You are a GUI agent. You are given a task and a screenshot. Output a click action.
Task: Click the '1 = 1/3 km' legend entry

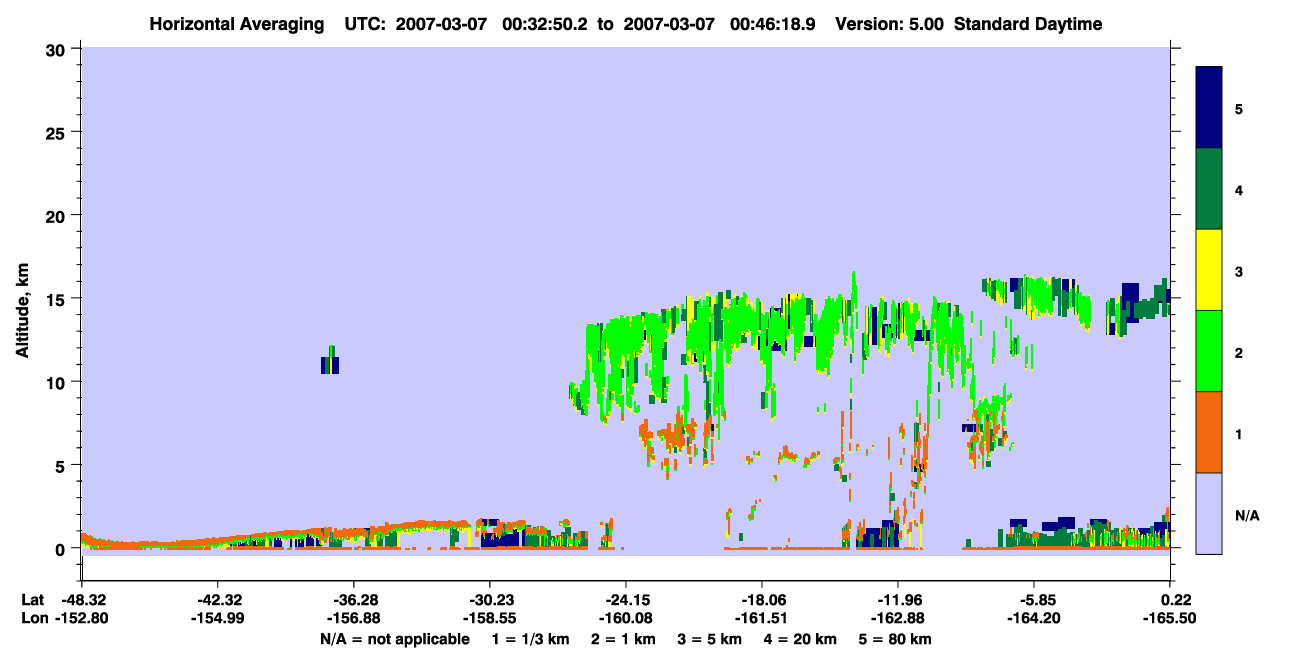pos(531,639)
